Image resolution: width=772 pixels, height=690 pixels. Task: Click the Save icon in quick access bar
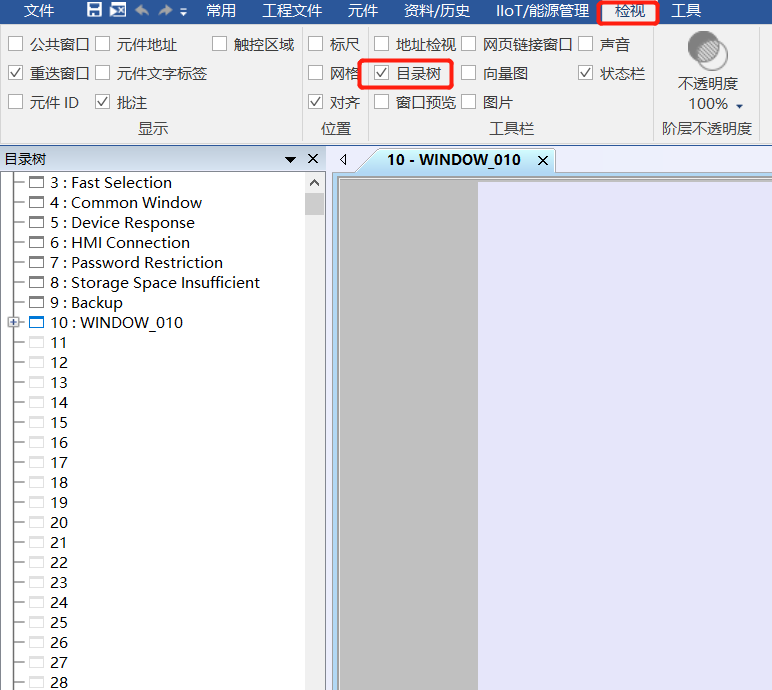point(94,11)
